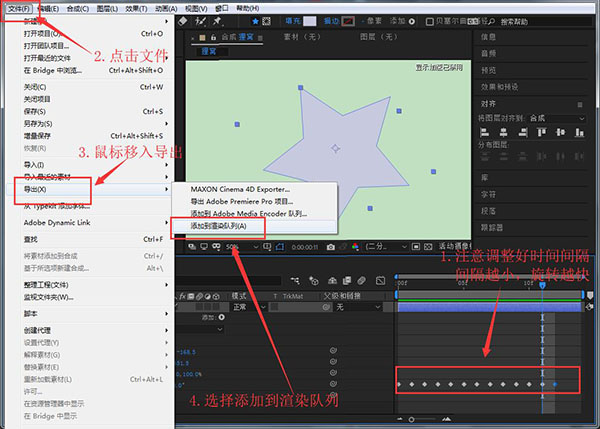
Task: Open the (二分 resolution dropdown
Action: (x=386, y=247)
